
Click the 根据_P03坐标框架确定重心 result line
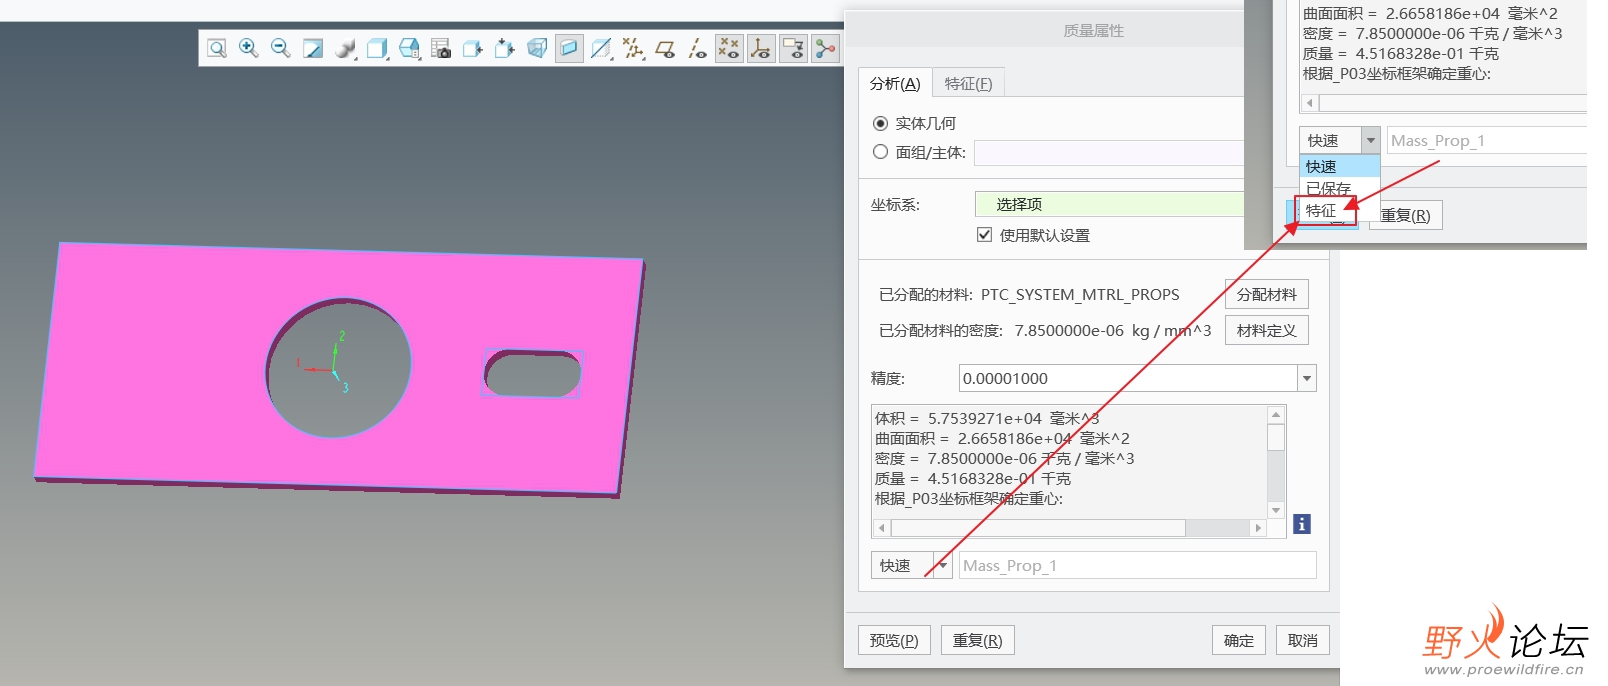(968, 498)
